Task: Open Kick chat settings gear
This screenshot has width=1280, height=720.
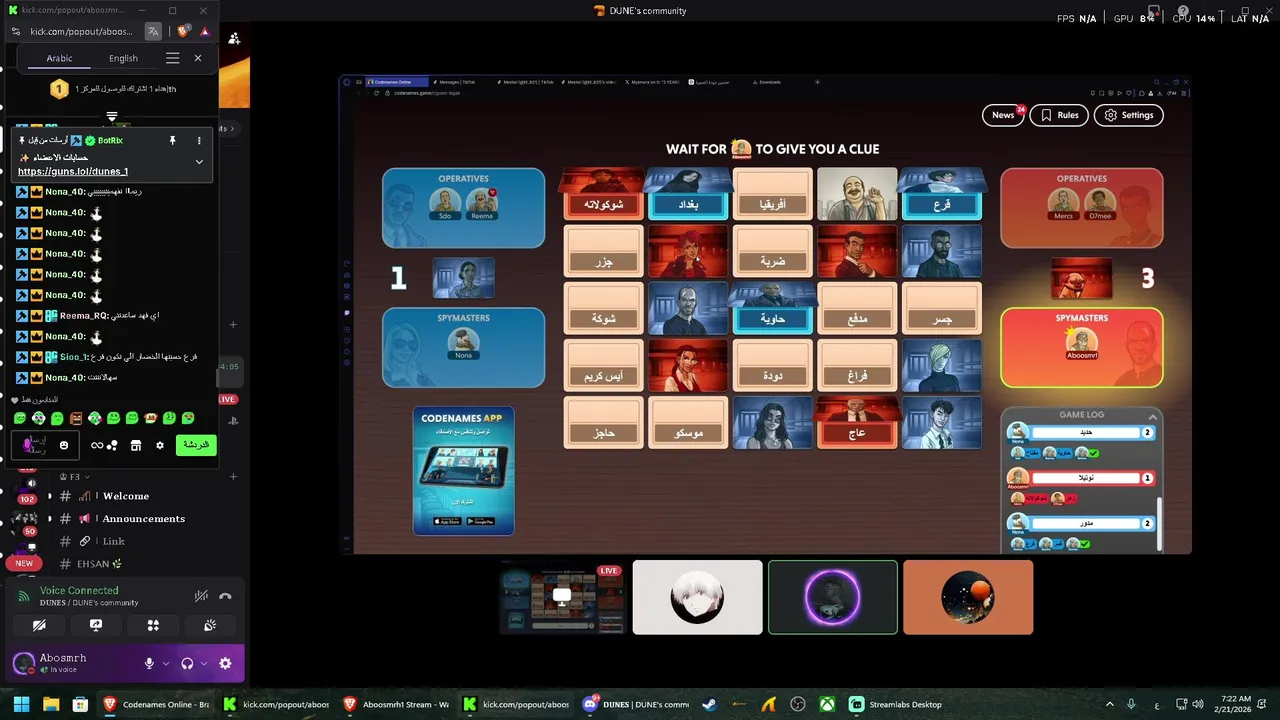Action: tap(160, 445)
